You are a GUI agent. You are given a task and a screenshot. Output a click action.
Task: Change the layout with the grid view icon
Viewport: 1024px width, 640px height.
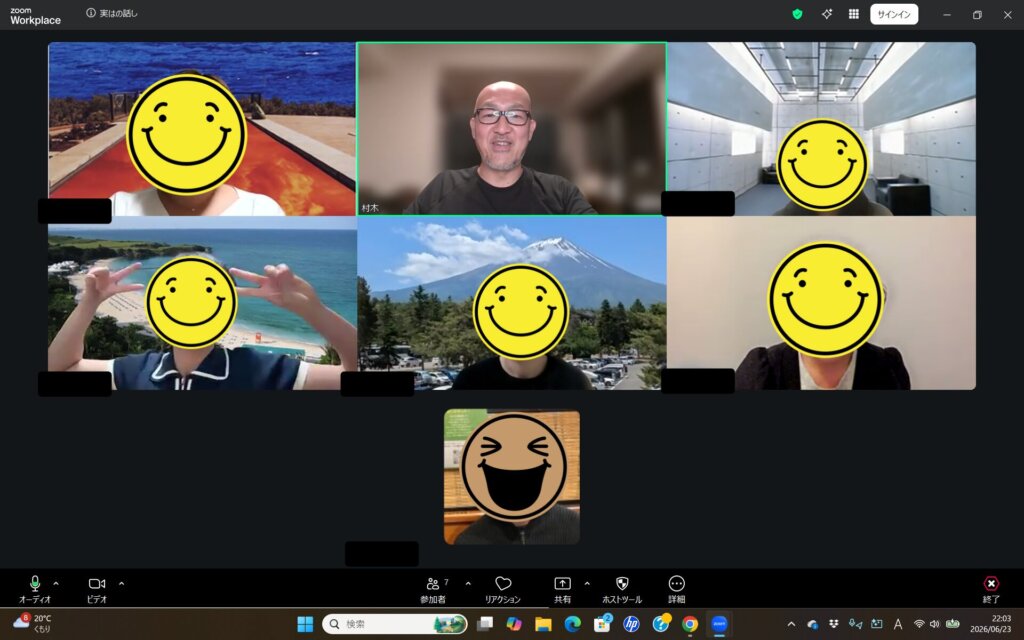coord(854,14)
